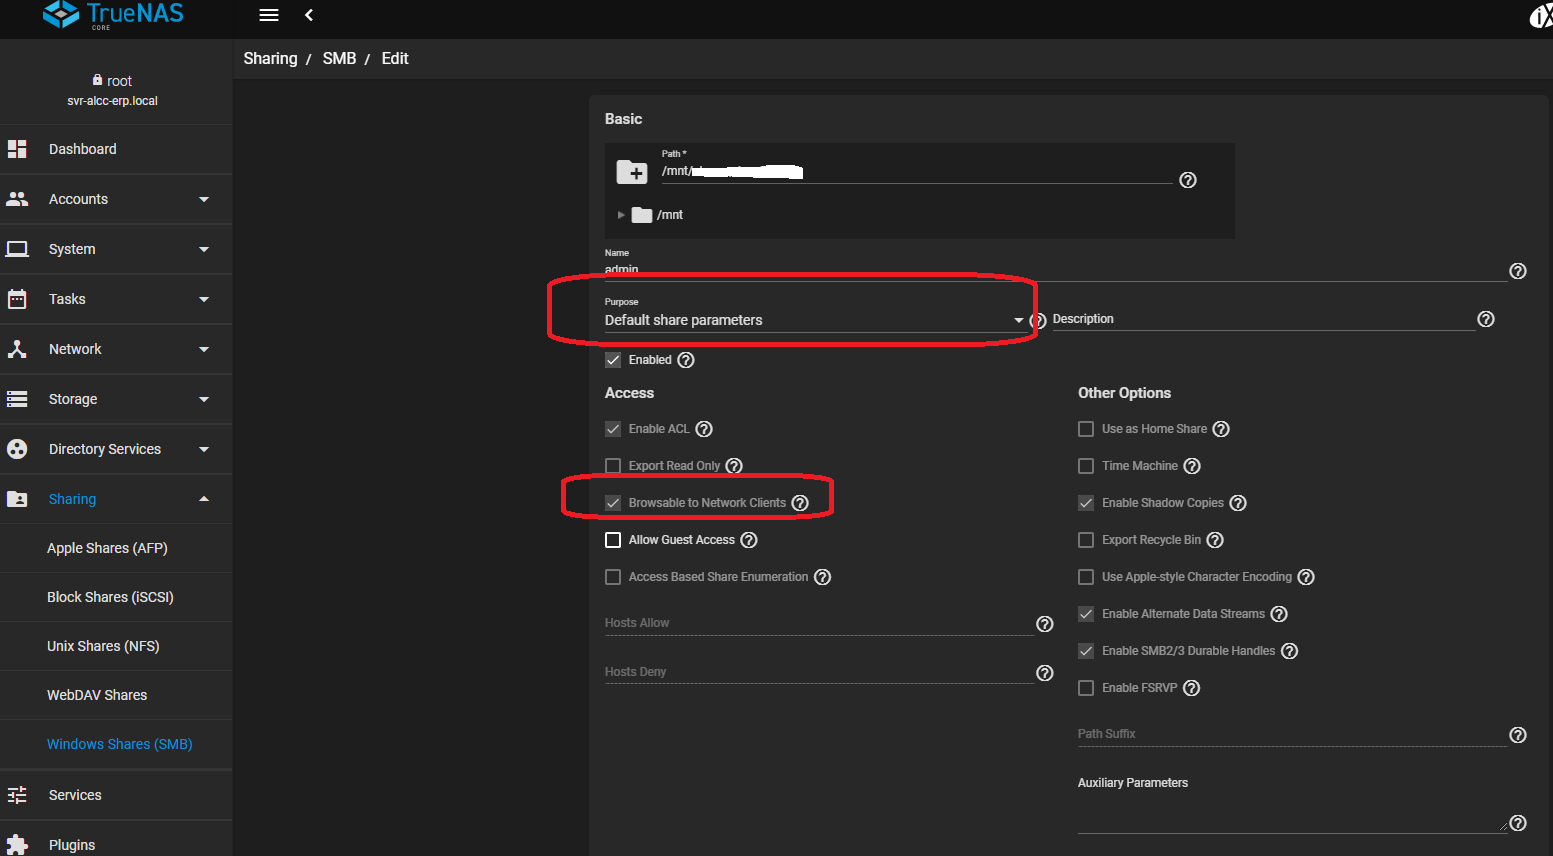Click the Tasks calendar icon

17,299
